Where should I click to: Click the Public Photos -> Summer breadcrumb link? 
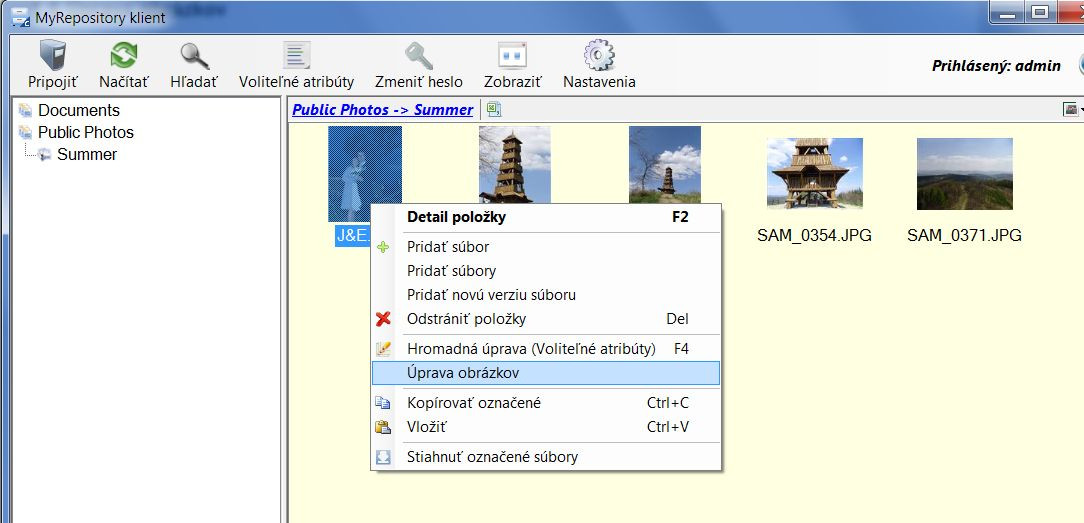382,110
